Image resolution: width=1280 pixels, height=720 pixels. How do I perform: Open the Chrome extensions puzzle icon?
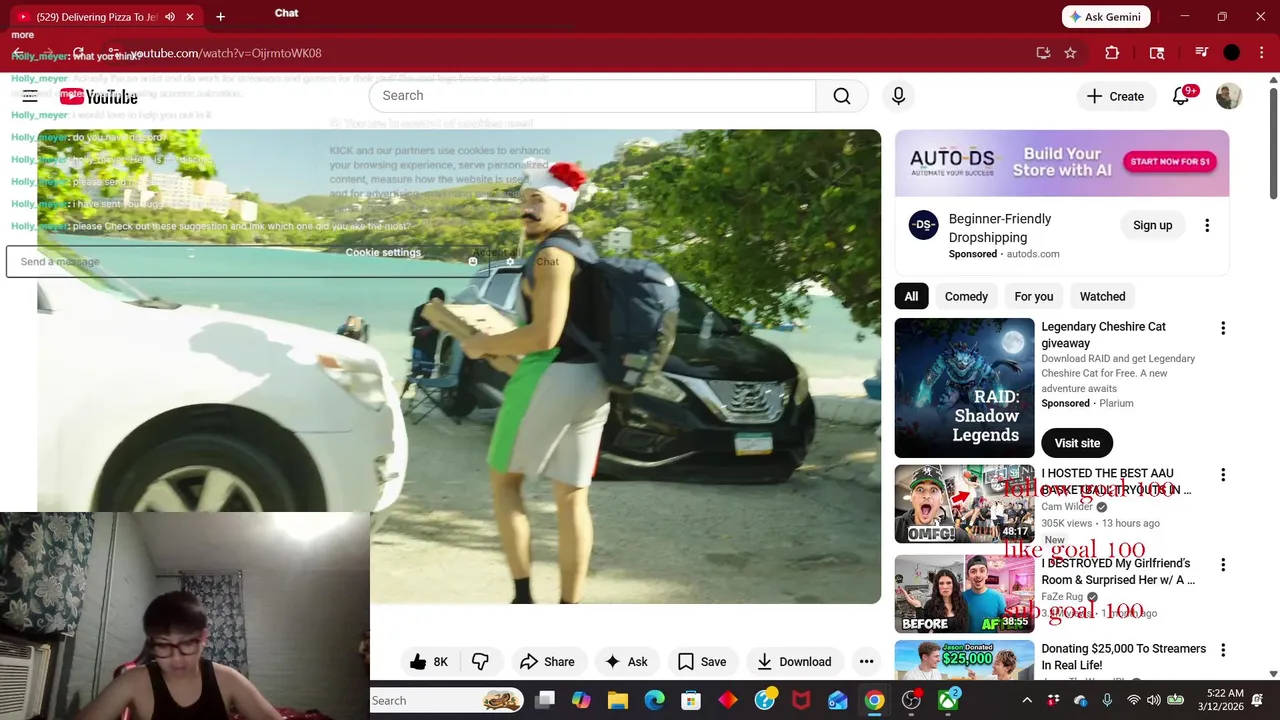[x=1112, y=53]
